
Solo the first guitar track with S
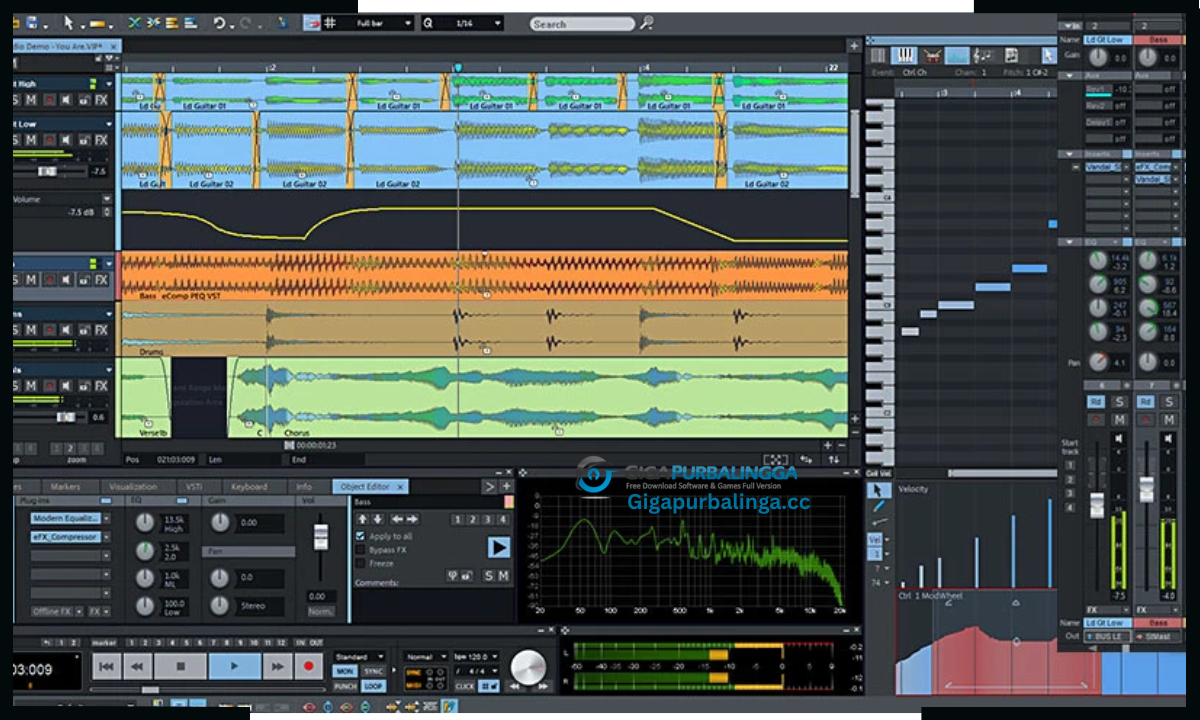(x=17, y=100)
